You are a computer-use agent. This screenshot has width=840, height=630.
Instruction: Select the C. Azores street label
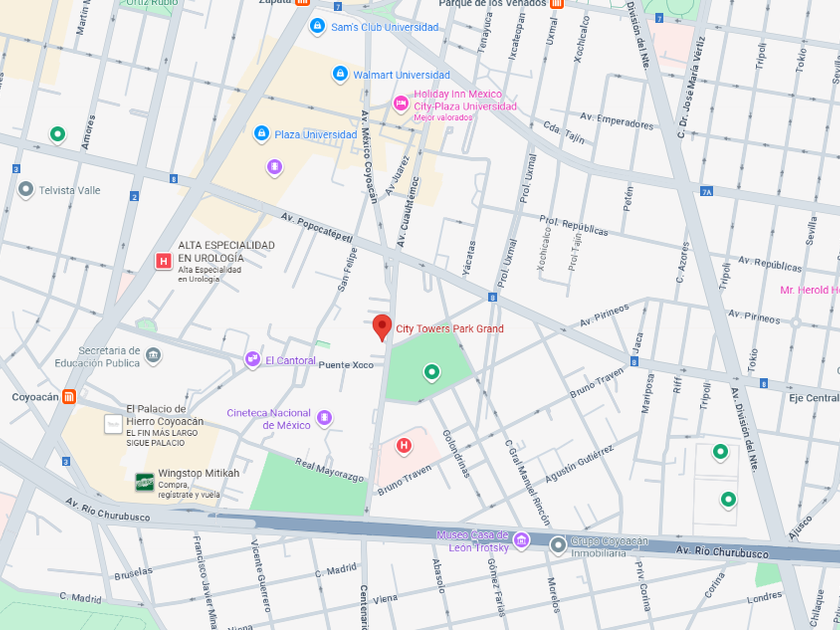tap(682, 262)
